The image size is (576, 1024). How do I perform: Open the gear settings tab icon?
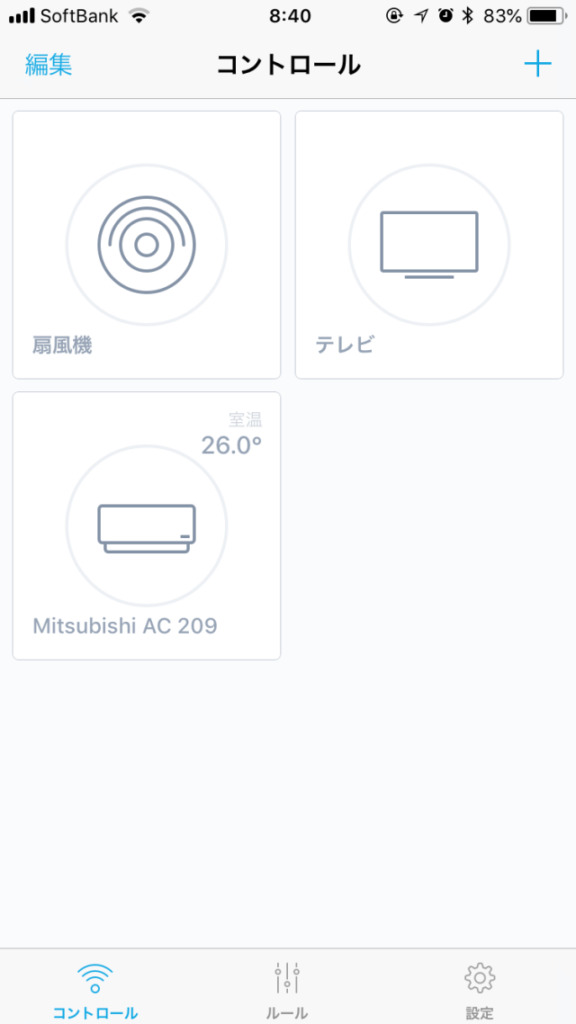pyautogui.click(x=480, y=978)
